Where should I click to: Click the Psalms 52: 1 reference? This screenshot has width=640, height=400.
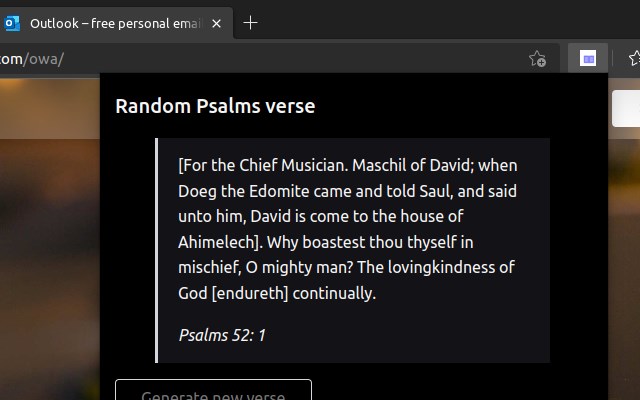(222, 335)
